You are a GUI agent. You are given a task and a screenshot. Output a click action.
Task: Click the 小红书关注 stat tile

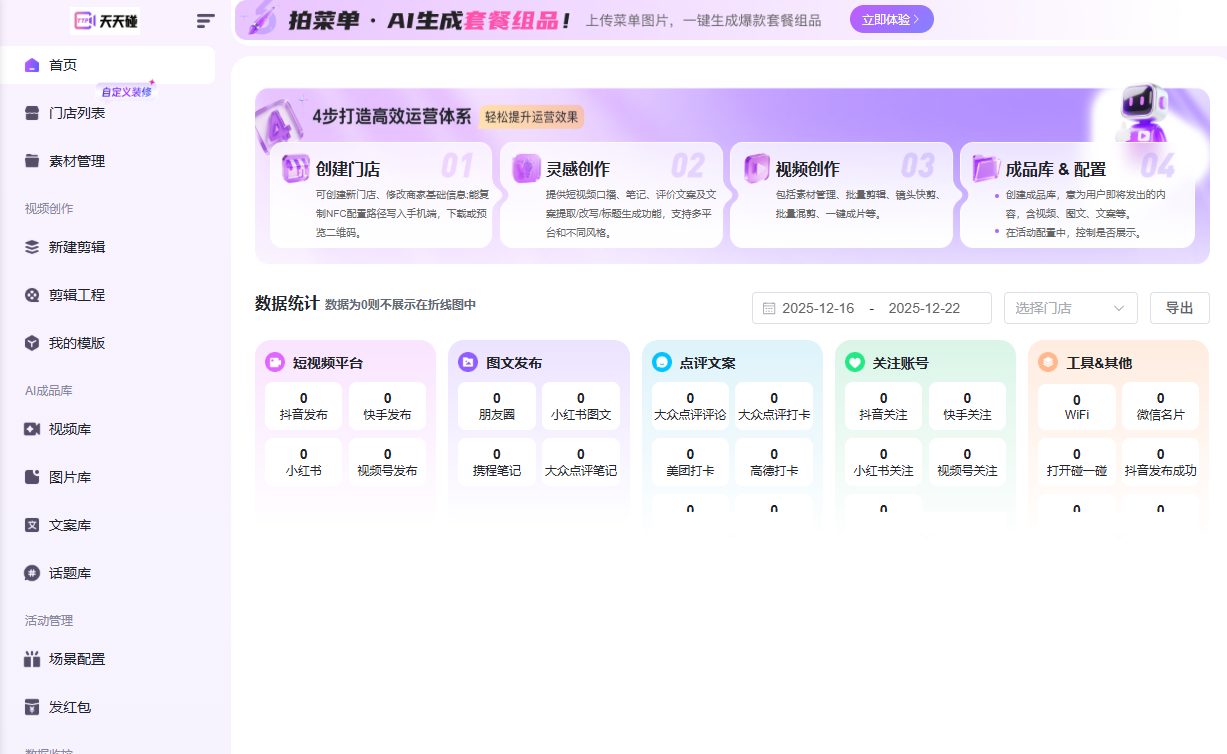pyautogui.click(x=883, y=462)
